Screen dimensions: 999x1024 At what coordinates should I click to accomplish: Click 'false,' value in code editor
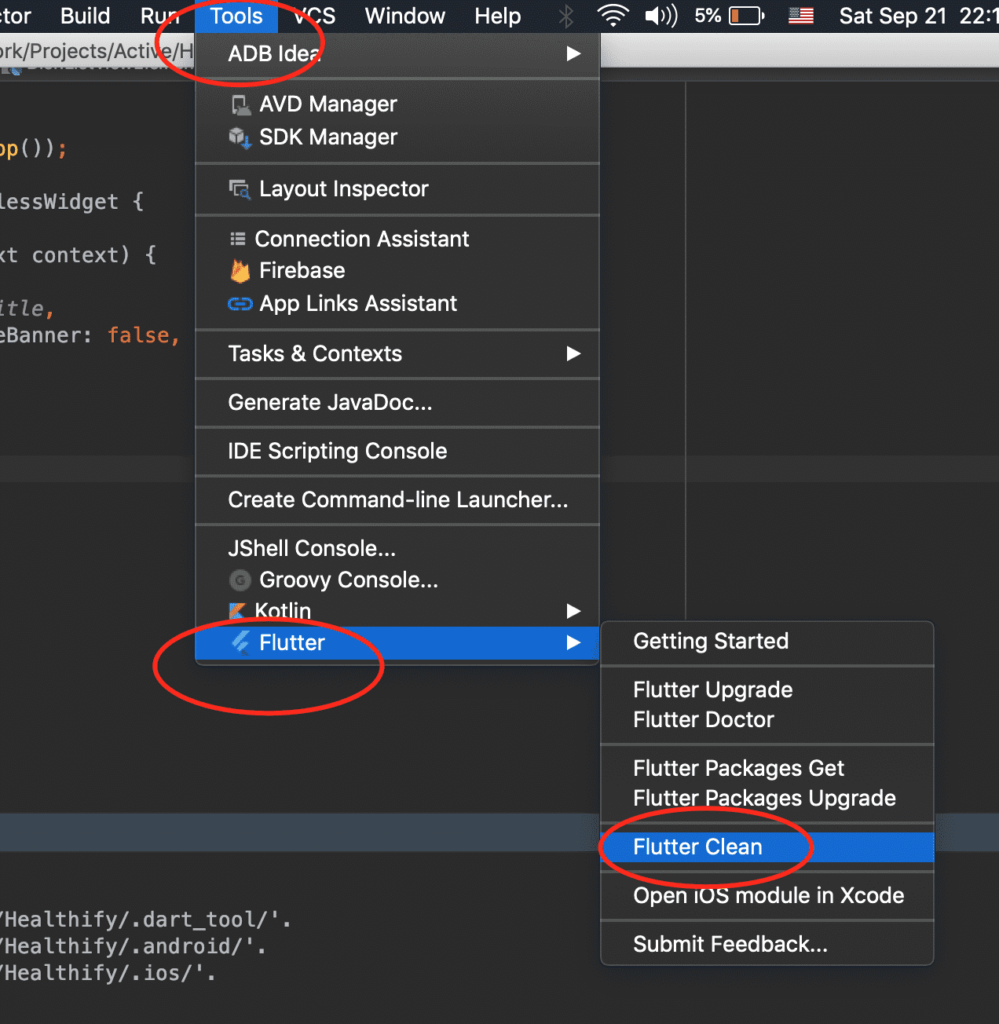144,336
